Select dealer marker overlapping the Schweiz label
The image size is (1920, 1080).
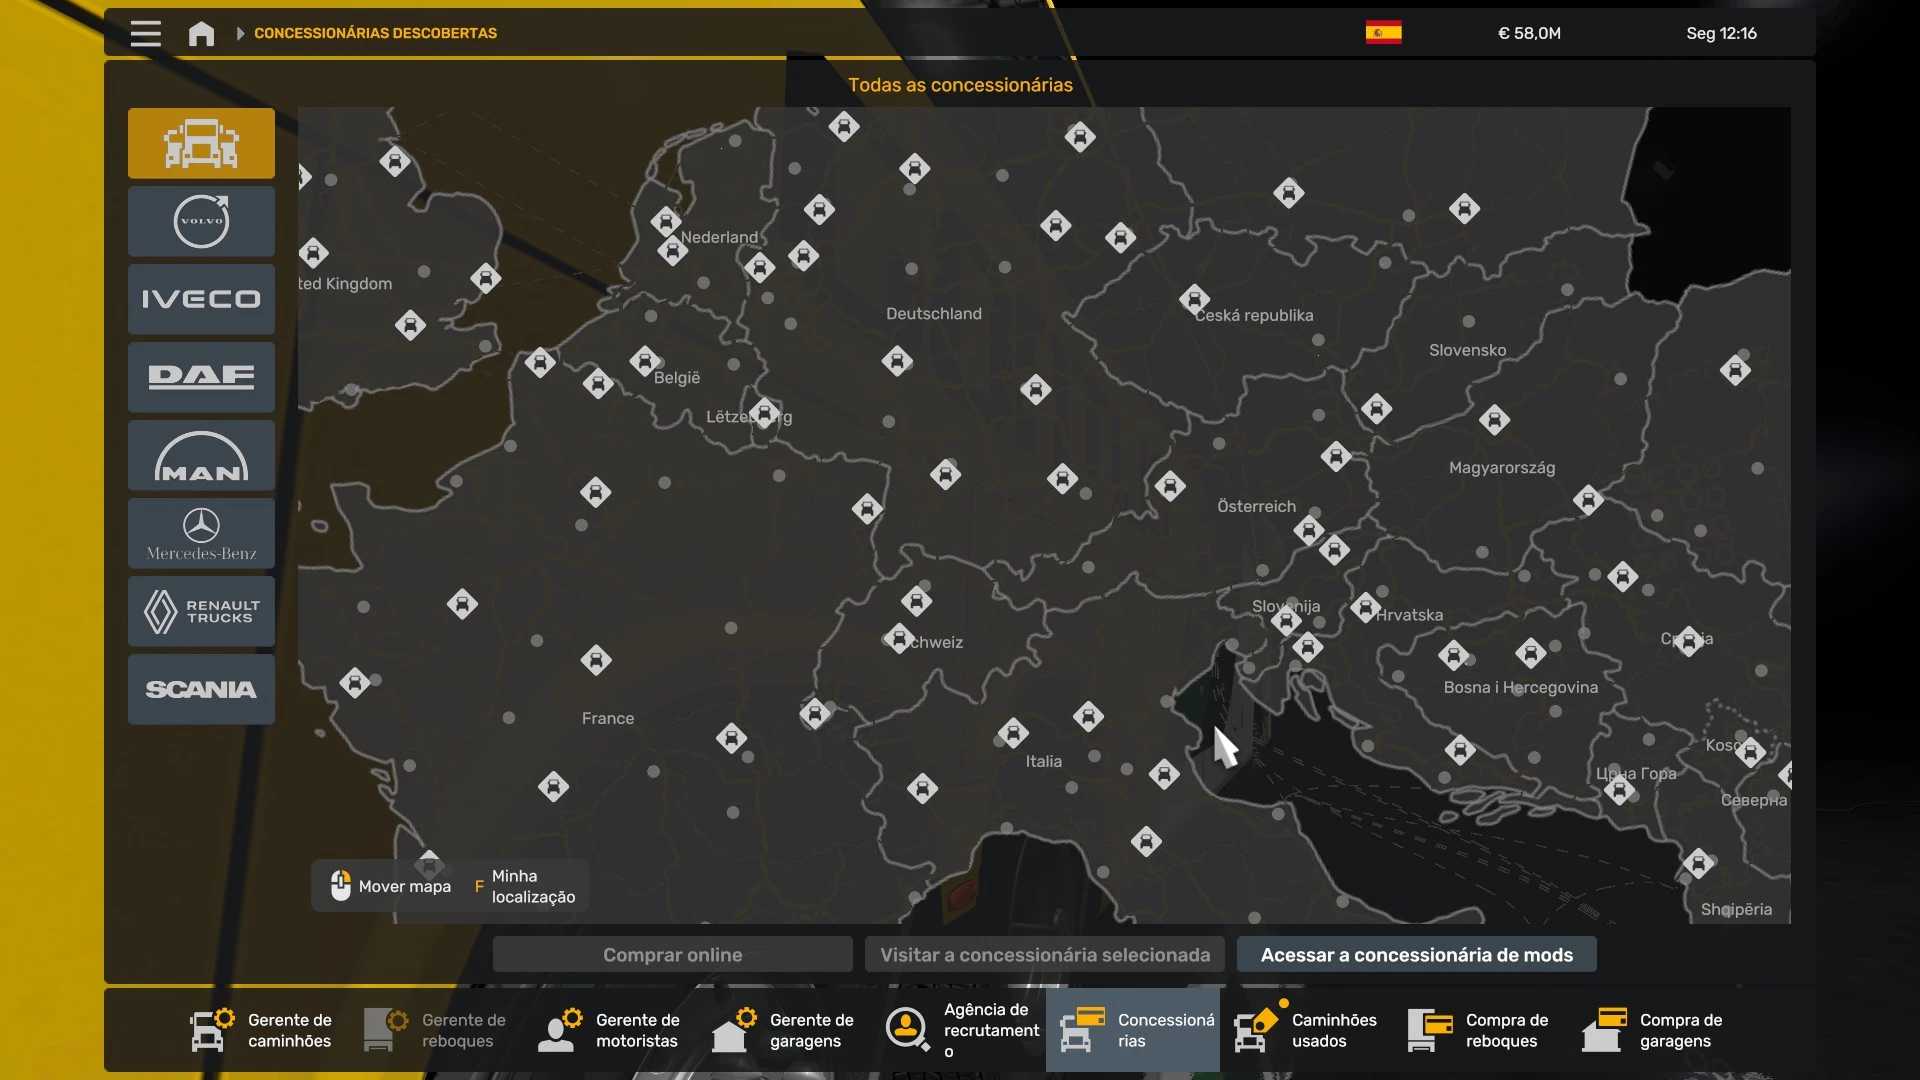coord(899,638)
